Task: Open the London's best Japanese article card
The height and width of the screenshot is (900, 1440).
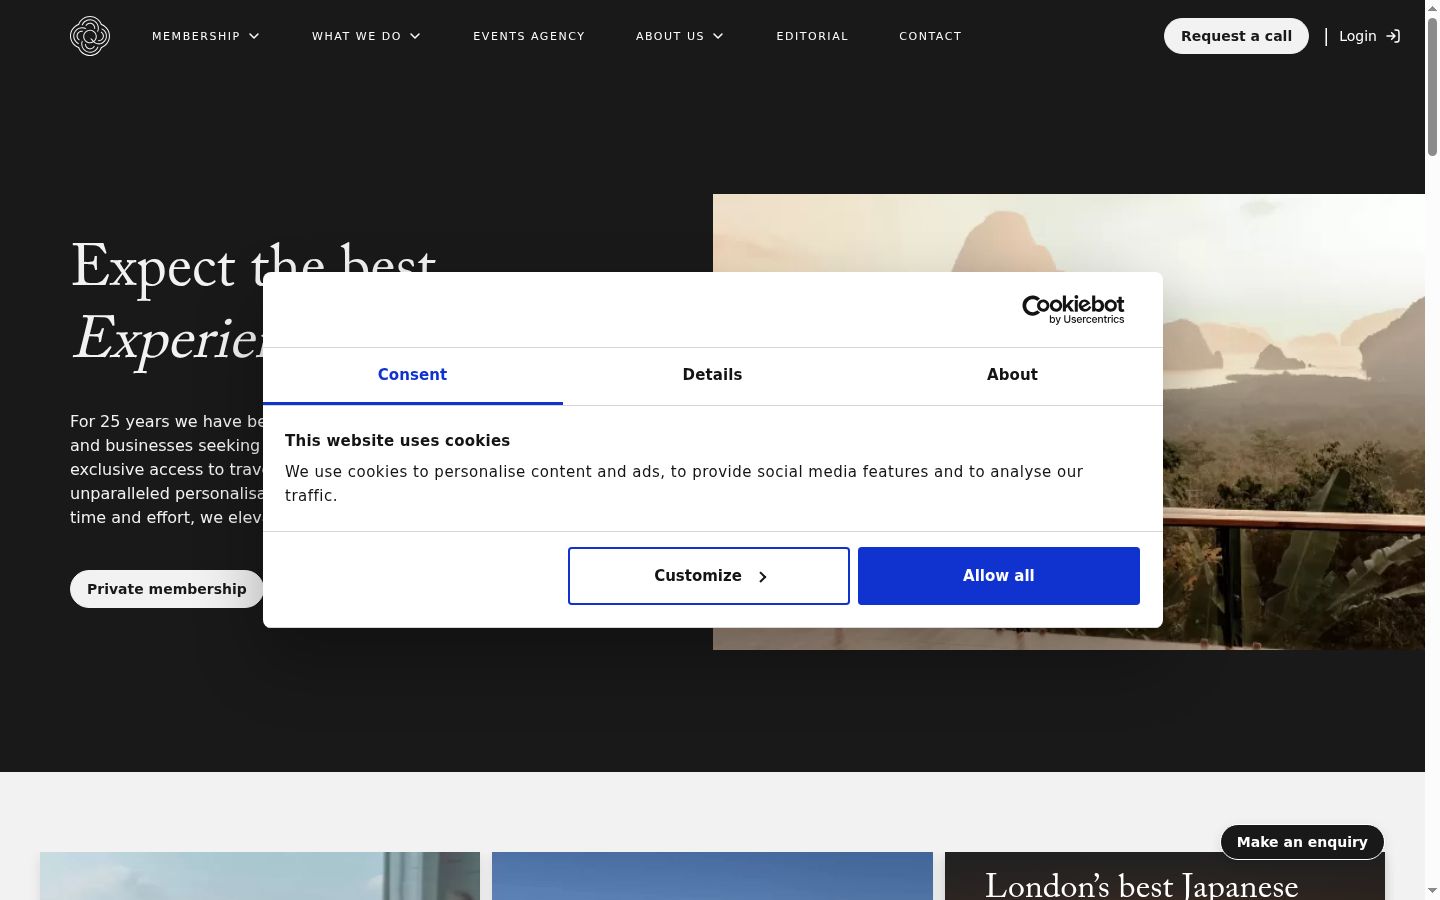Action: pos(1165,876)
